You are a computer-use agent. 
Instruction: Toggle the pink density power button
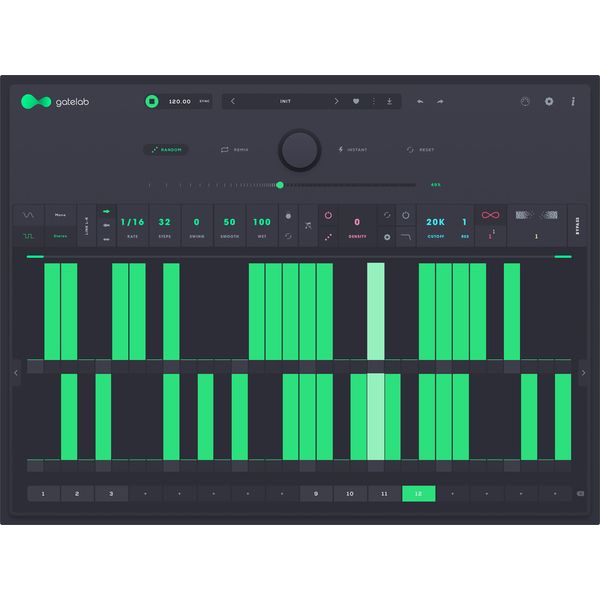click(x=328, y=215)
